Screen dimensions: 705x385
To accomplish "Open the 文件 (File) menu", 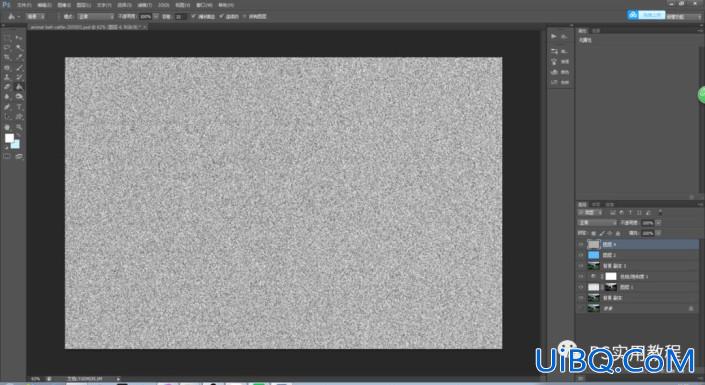I will coord(24,5).
